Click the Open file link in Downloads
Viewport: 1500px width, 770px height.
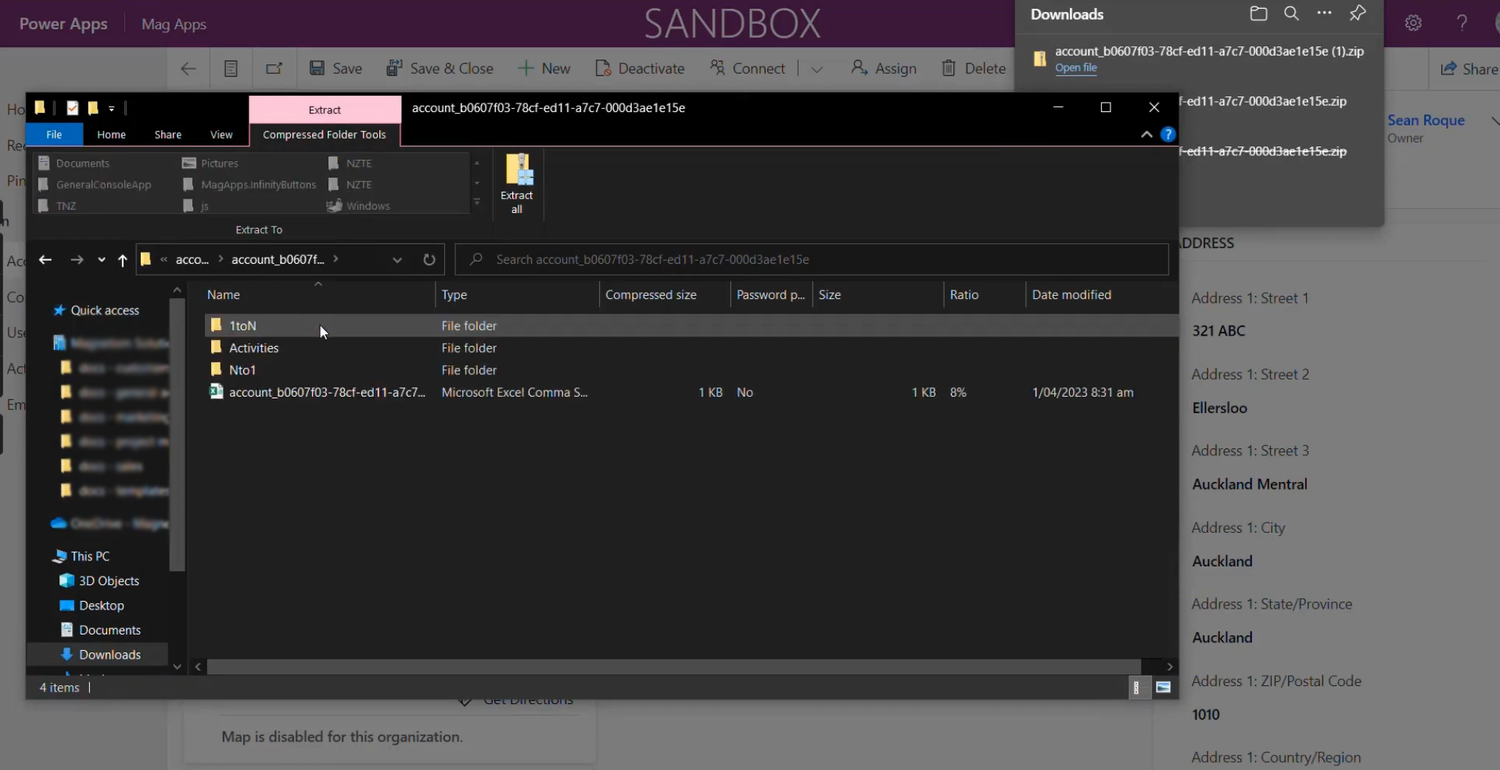[1076, 68]
